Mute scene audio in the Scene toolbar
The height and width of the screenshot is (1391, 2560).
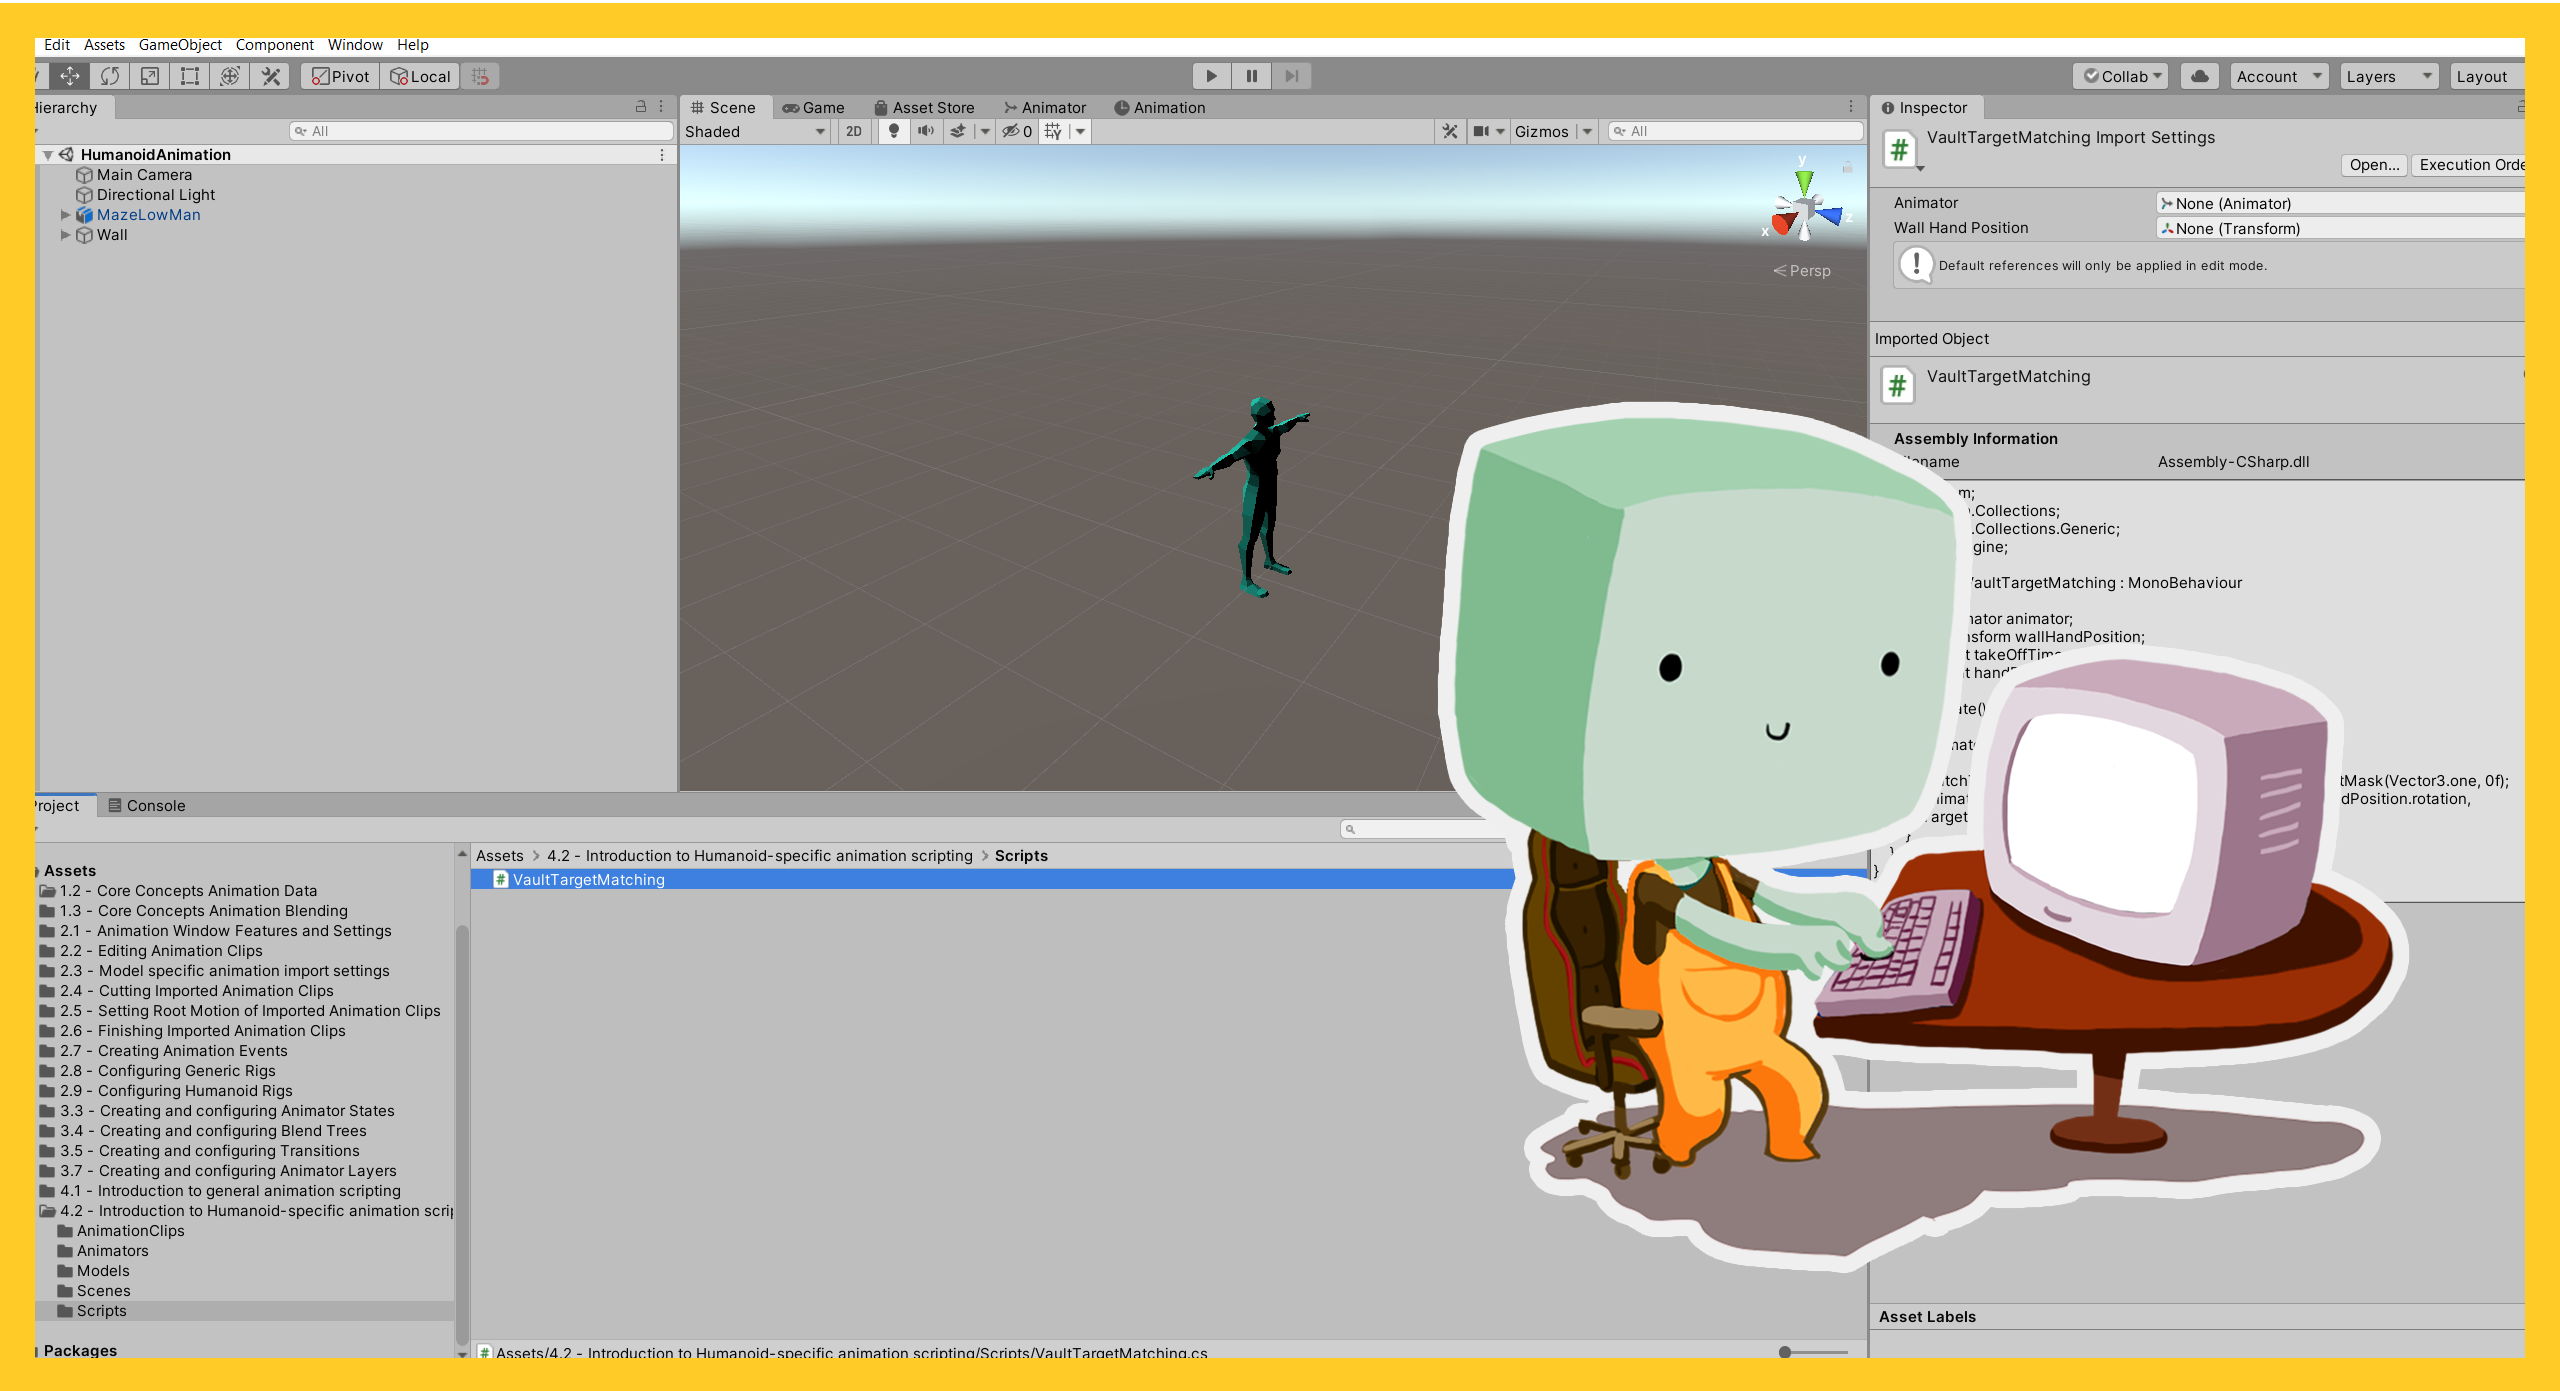click(x=926, y=131)
